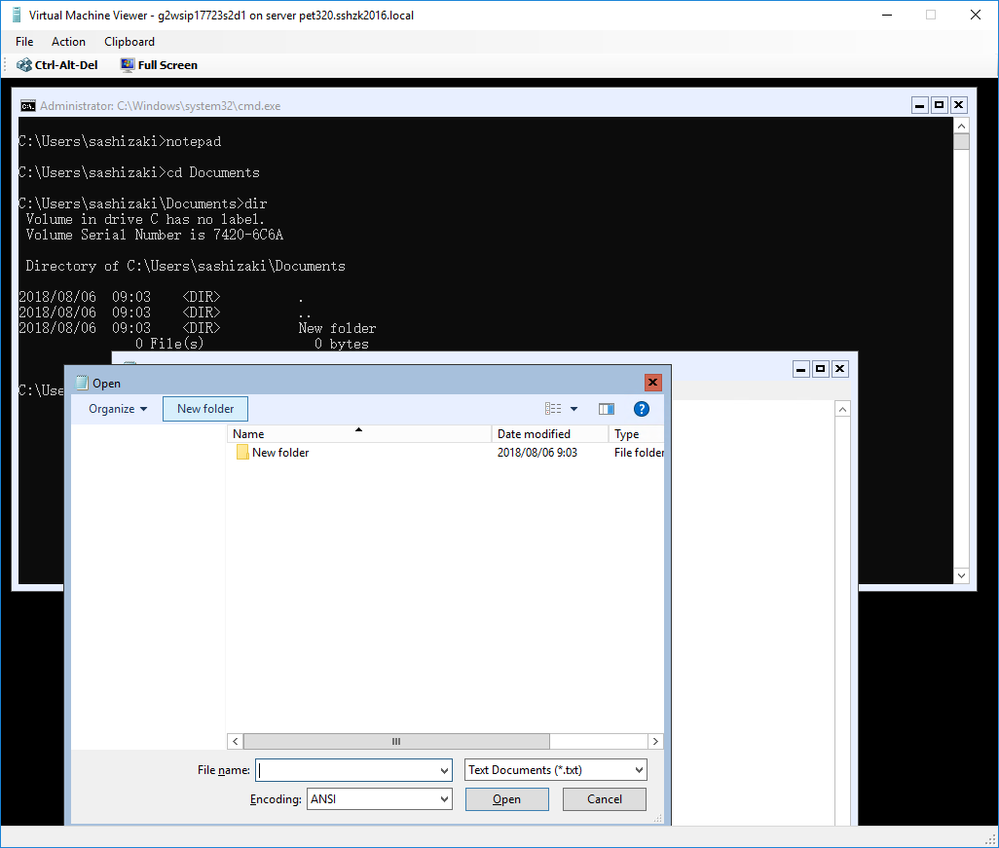Click the 'New folder' entry in cmd output
The image size is (999, 848).
coord(337,328)
